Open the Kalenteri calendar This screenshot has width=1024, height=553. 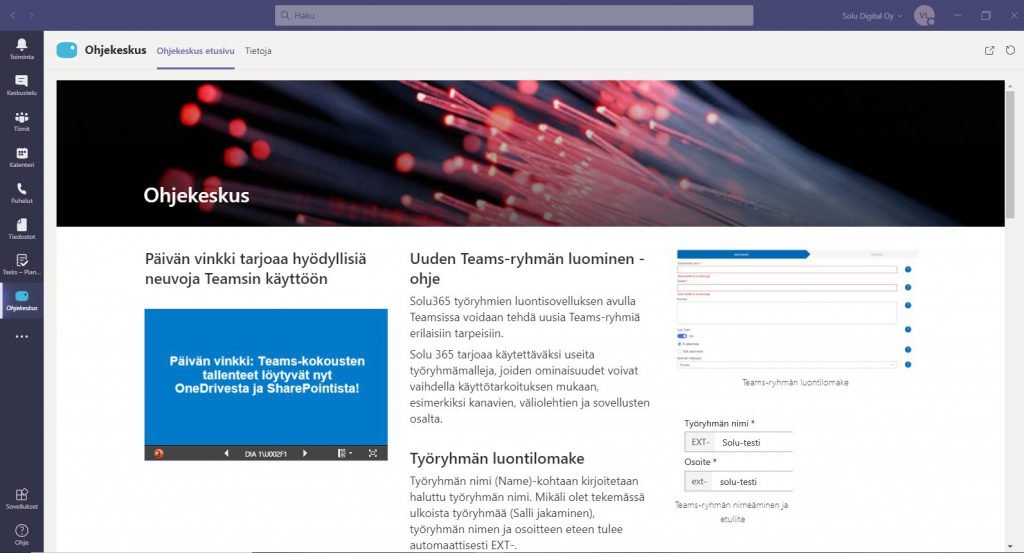tap(21, 157)
